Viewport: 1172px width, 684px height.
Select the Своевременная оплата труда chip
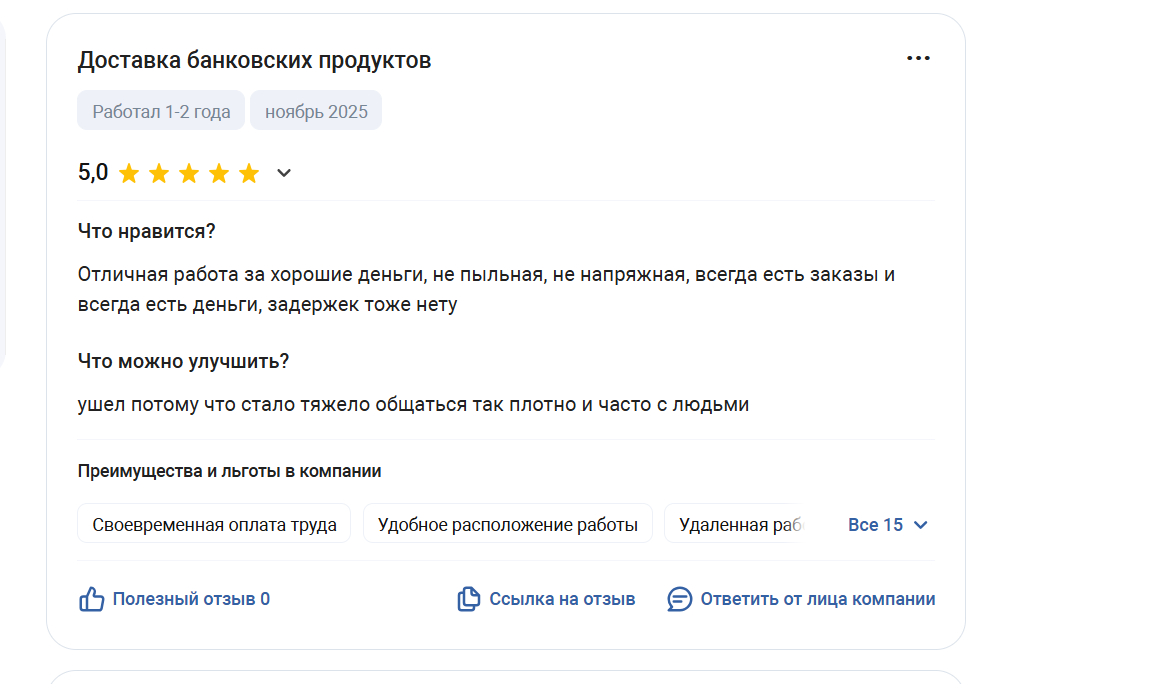click(x=214, y=524)
